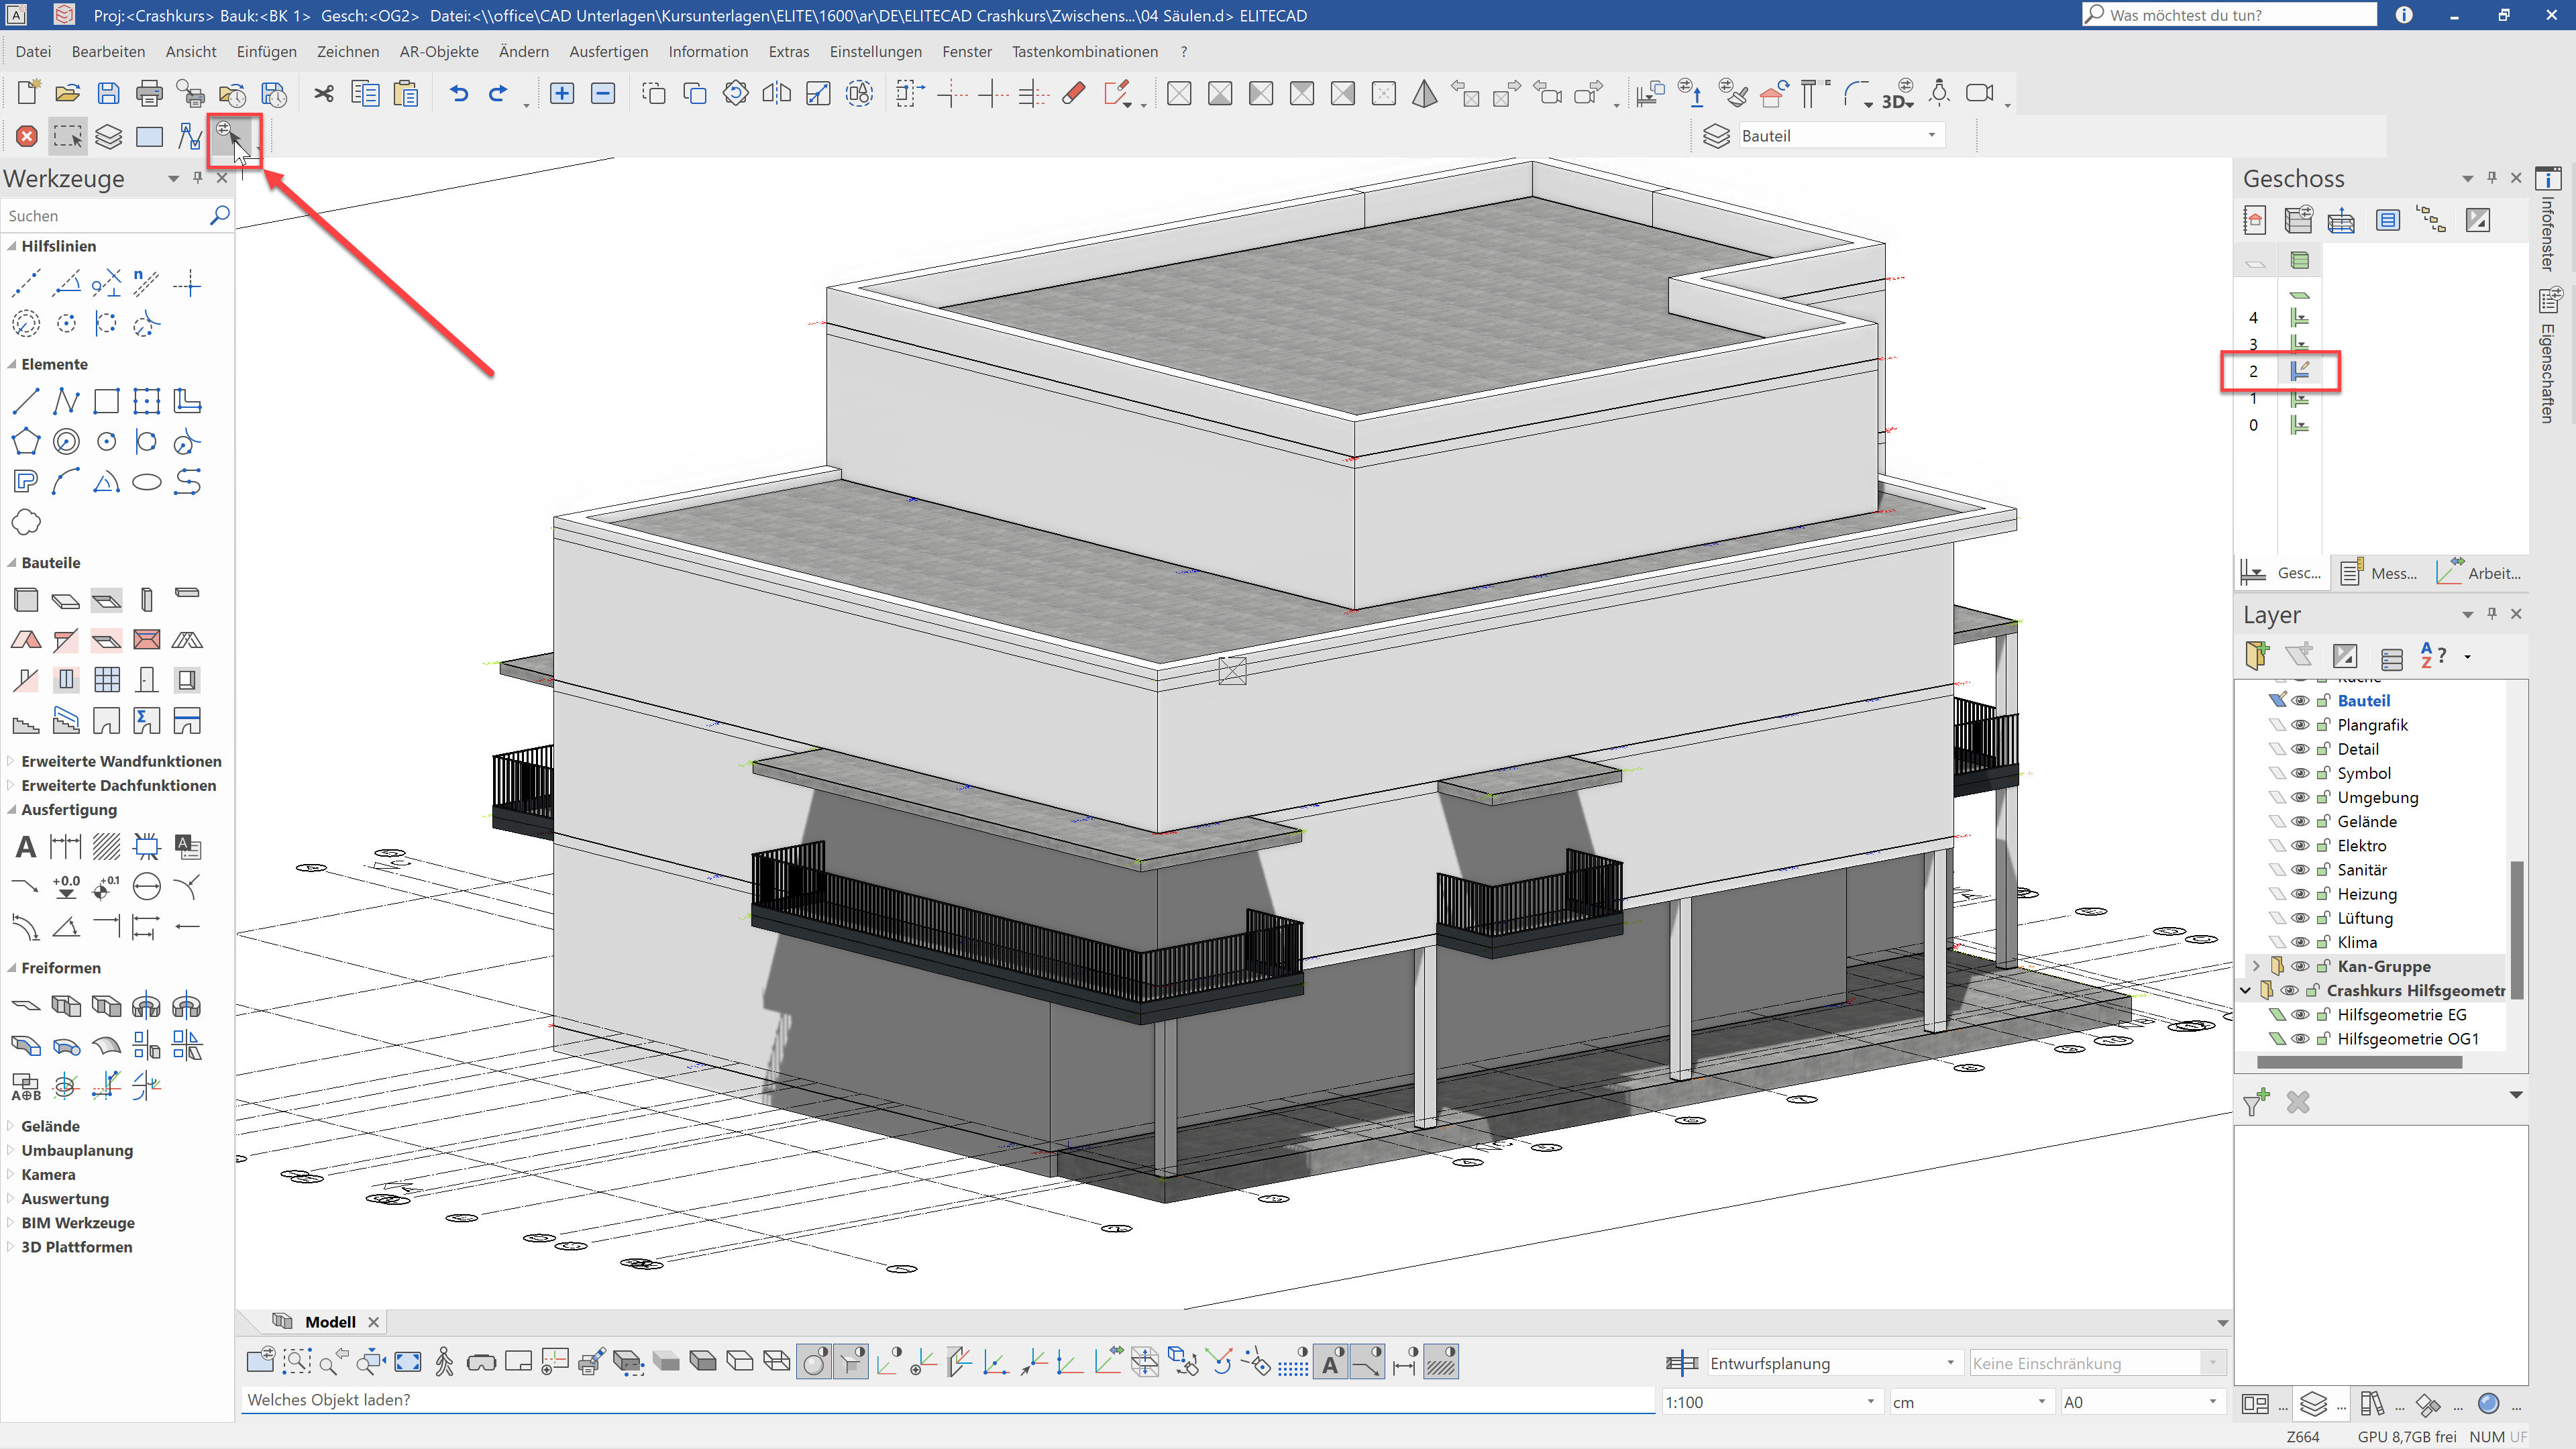Select storey 0 in Geschoss list

[2253, 425]
